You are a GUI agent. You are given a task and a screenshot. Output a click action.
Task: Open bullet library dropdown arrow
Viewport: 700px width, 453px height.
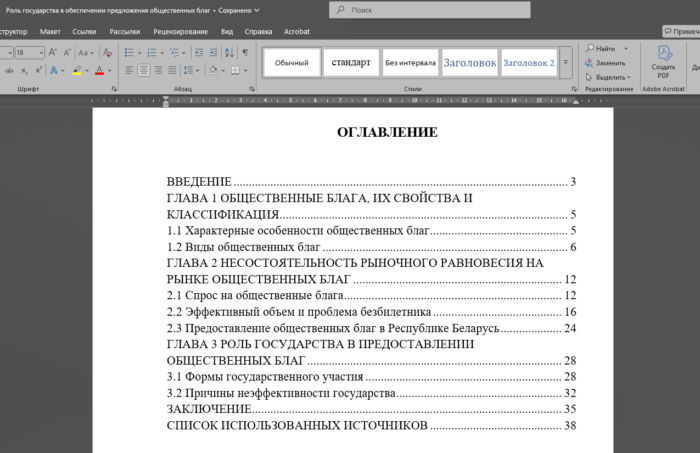pos(139,53)
